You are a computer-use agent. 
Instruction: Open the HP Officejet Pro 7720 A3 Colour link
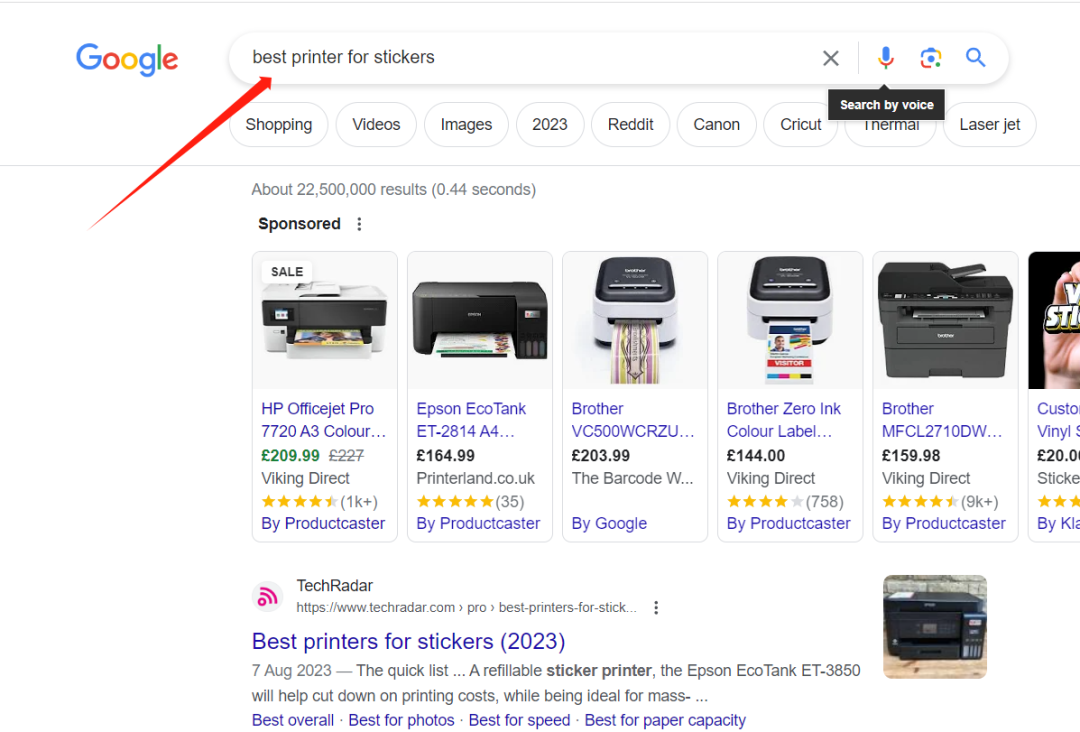324,420
